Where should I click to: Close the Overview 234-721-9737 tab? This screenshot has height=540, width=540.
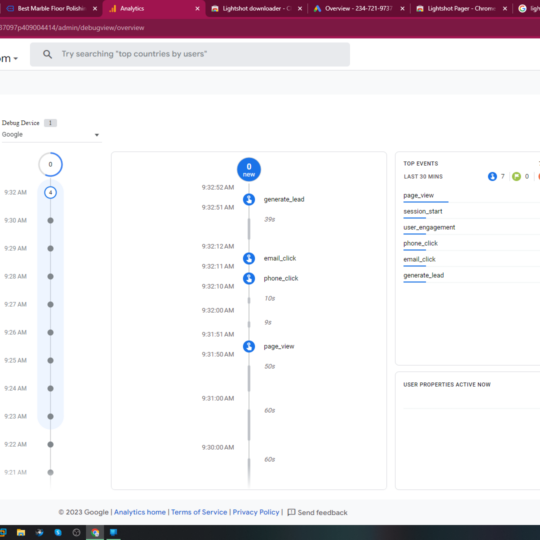point(402,9)
